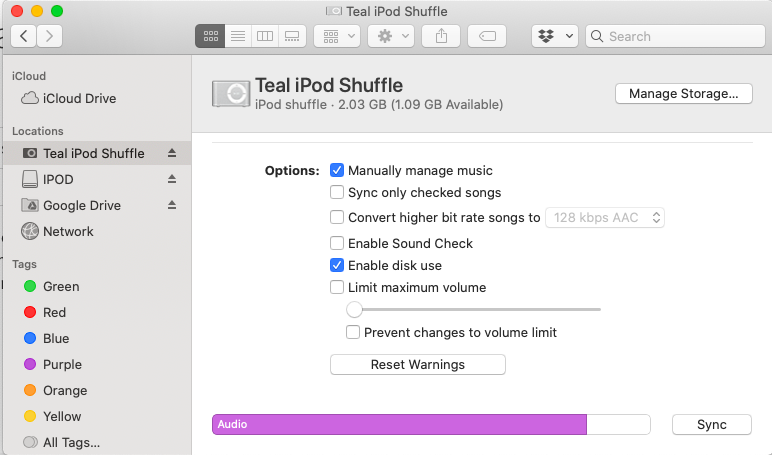The width and height of the screenshot is (772, 455).
Task: Uncheck Manually manage music
Action: click(x=337, y=171)
